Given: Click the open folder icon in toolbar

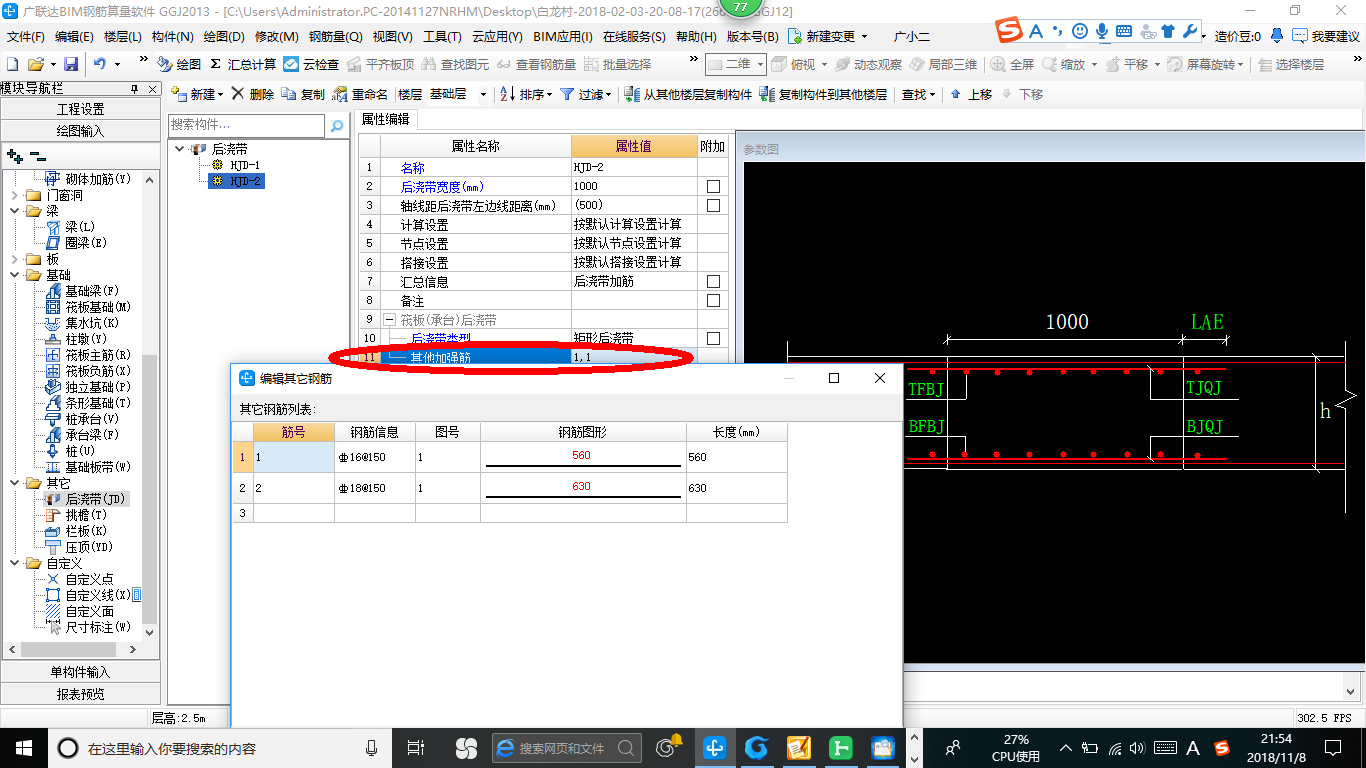Looking at the screenshot, I should point(36,64).
